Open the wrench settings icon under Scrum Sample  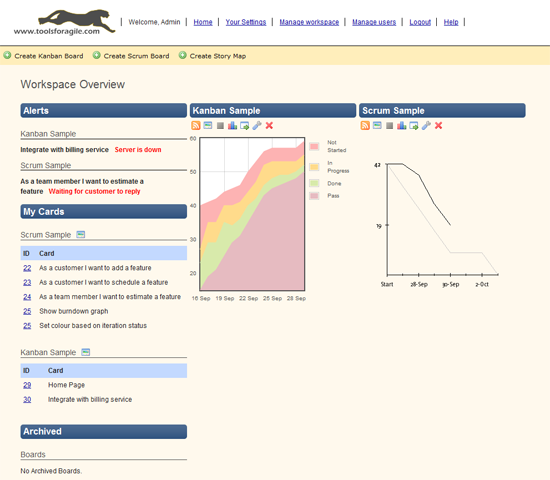(426, 125)
